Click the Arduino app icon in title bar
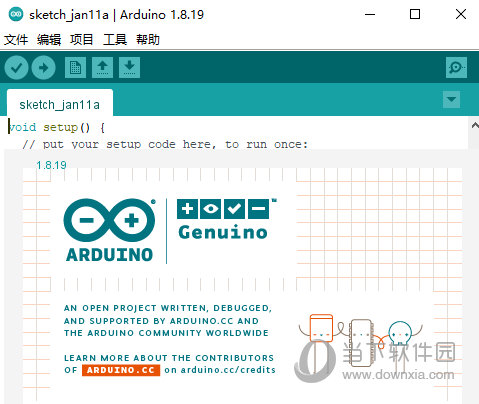The width and height of the screenshot is (479, 404). coord(16,14)
